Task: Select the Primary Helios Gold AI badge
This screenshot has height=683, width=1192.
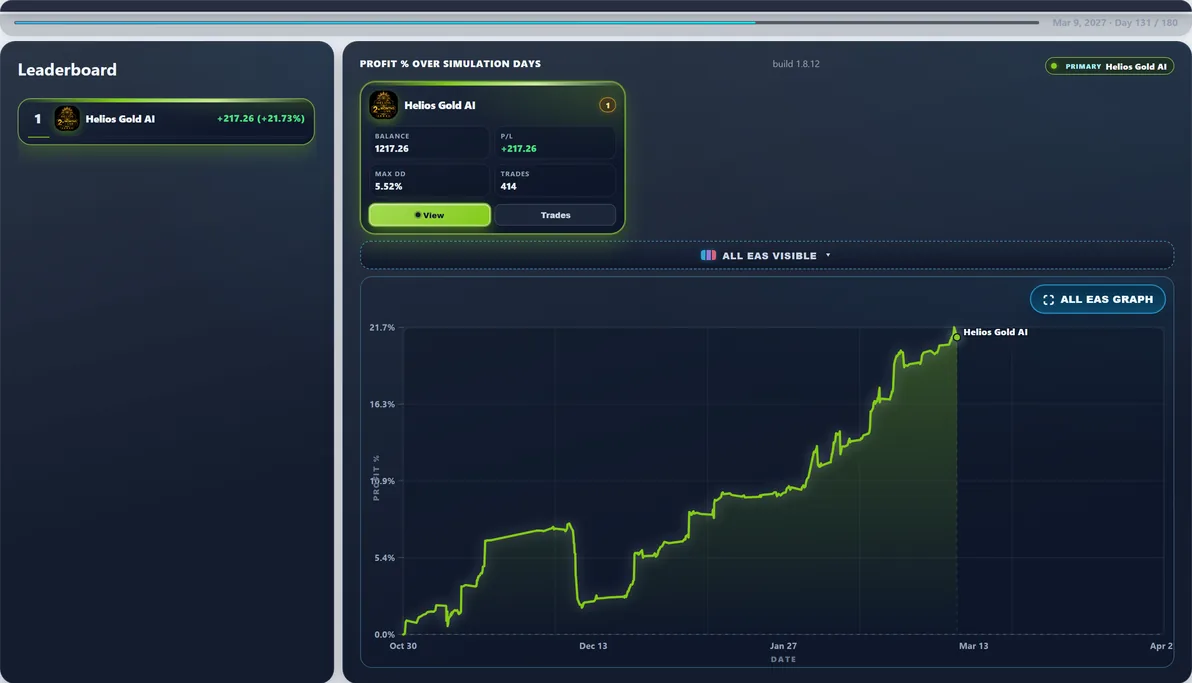Action: (1109, 66)
